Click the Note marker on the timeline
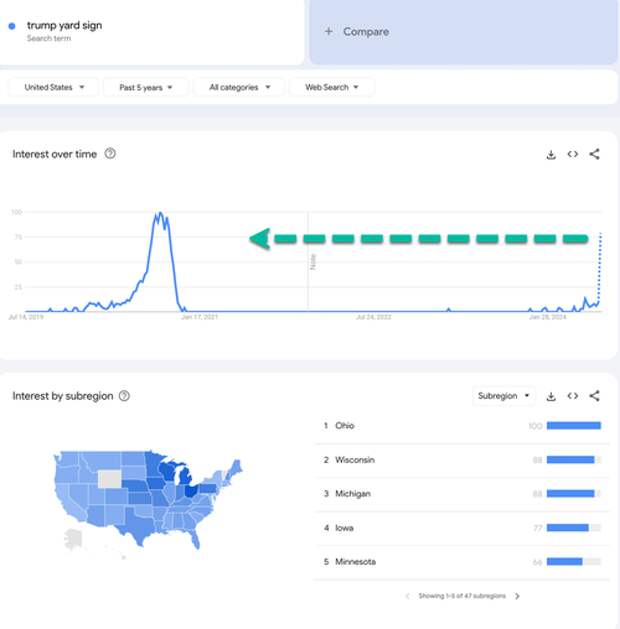This screenshot has width=620, height=629. click(x=313, y=262)
